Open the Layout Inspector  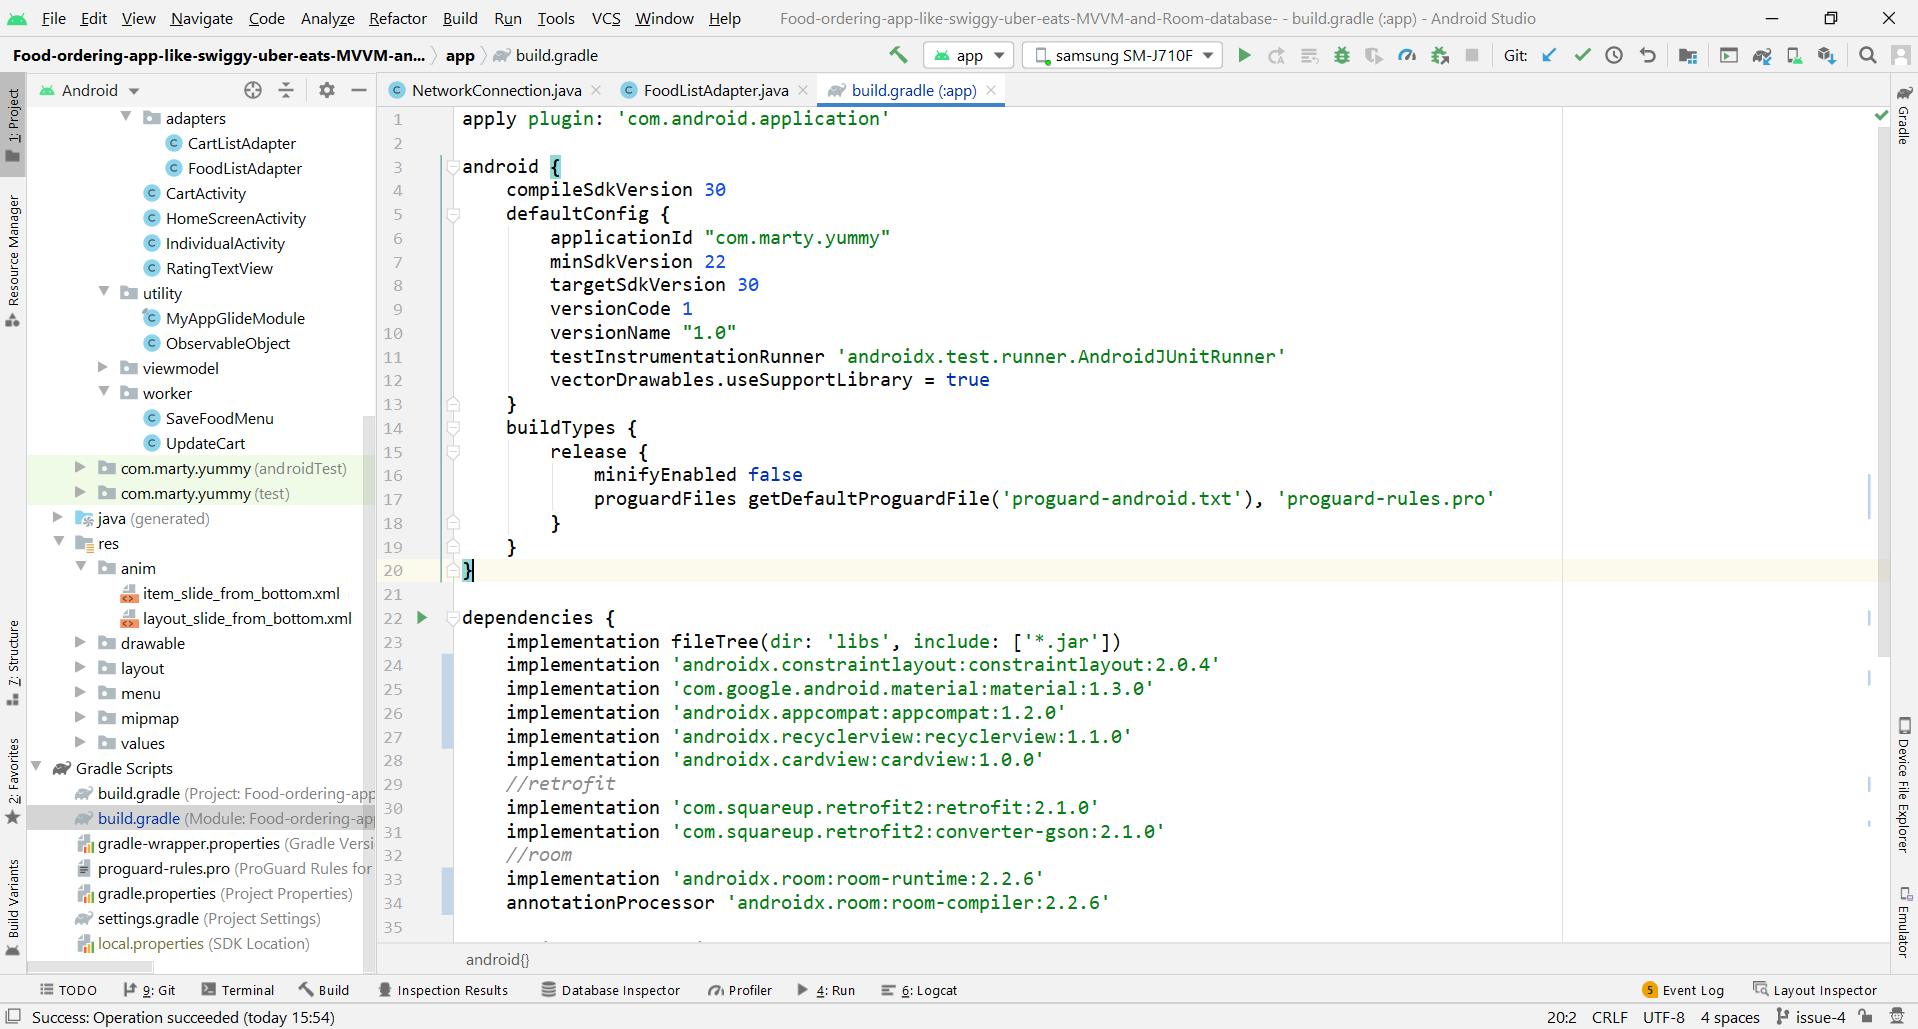[1816, 990]
